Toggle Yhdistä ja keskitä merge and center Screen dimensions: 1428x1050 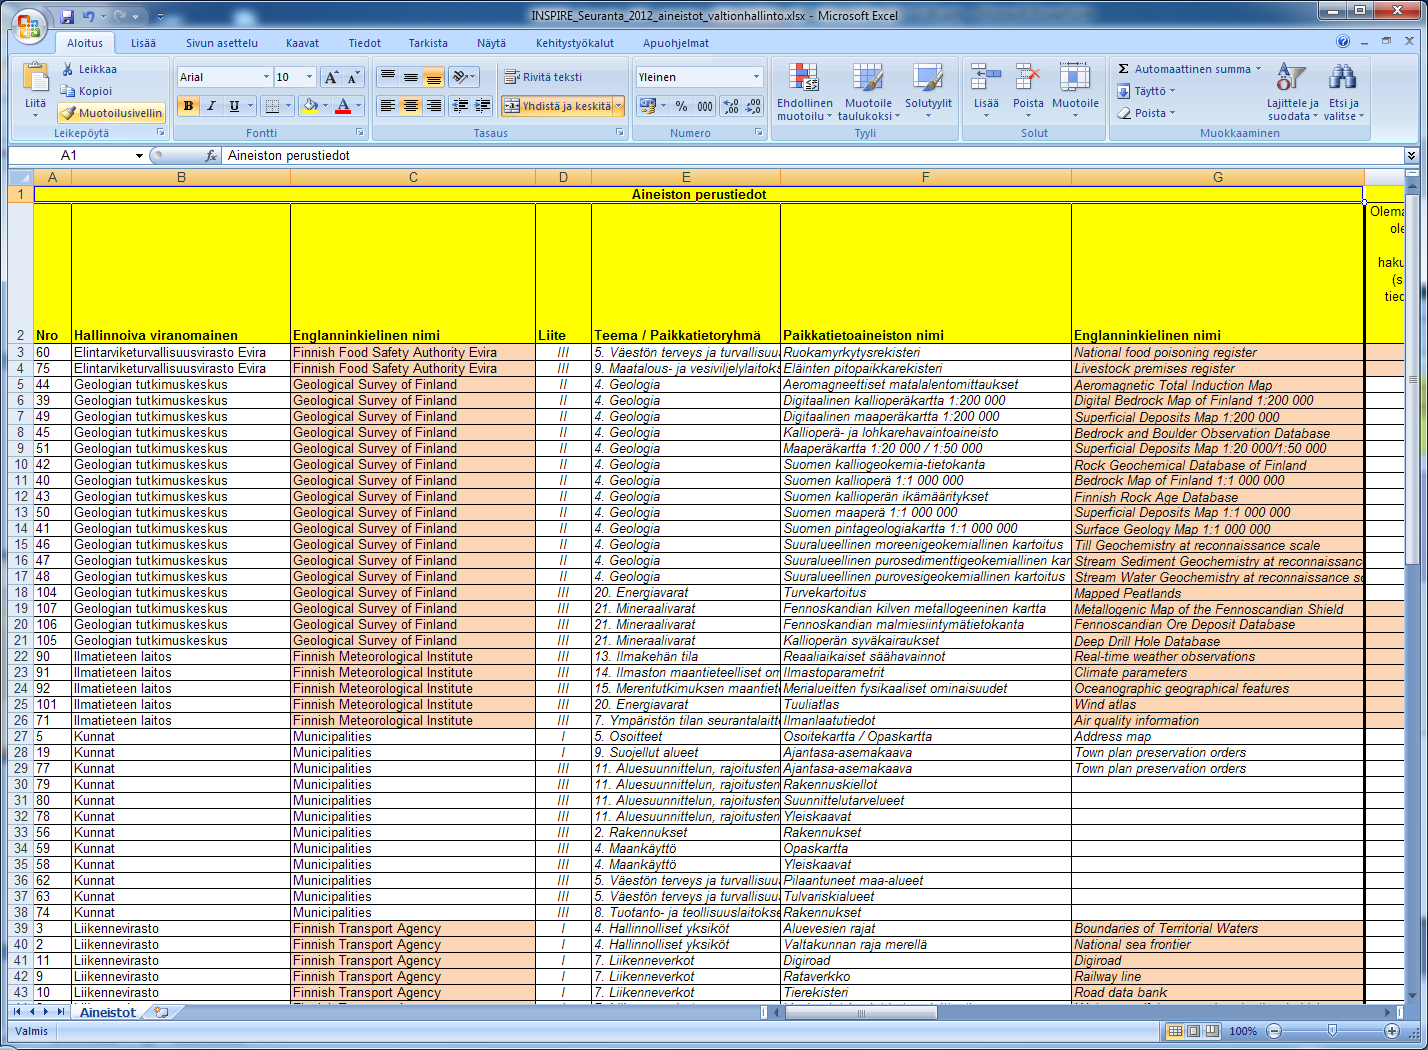[x=558, y=105]
